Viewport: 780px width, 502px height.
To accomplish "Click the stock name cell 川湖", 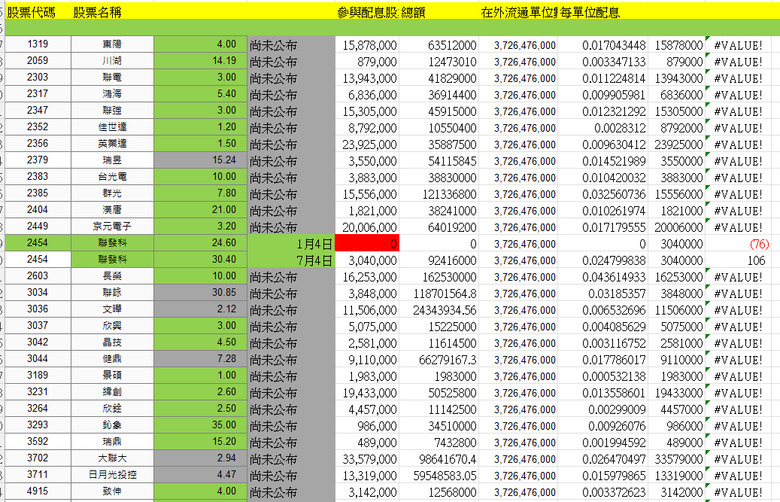I will coord(112,61).
